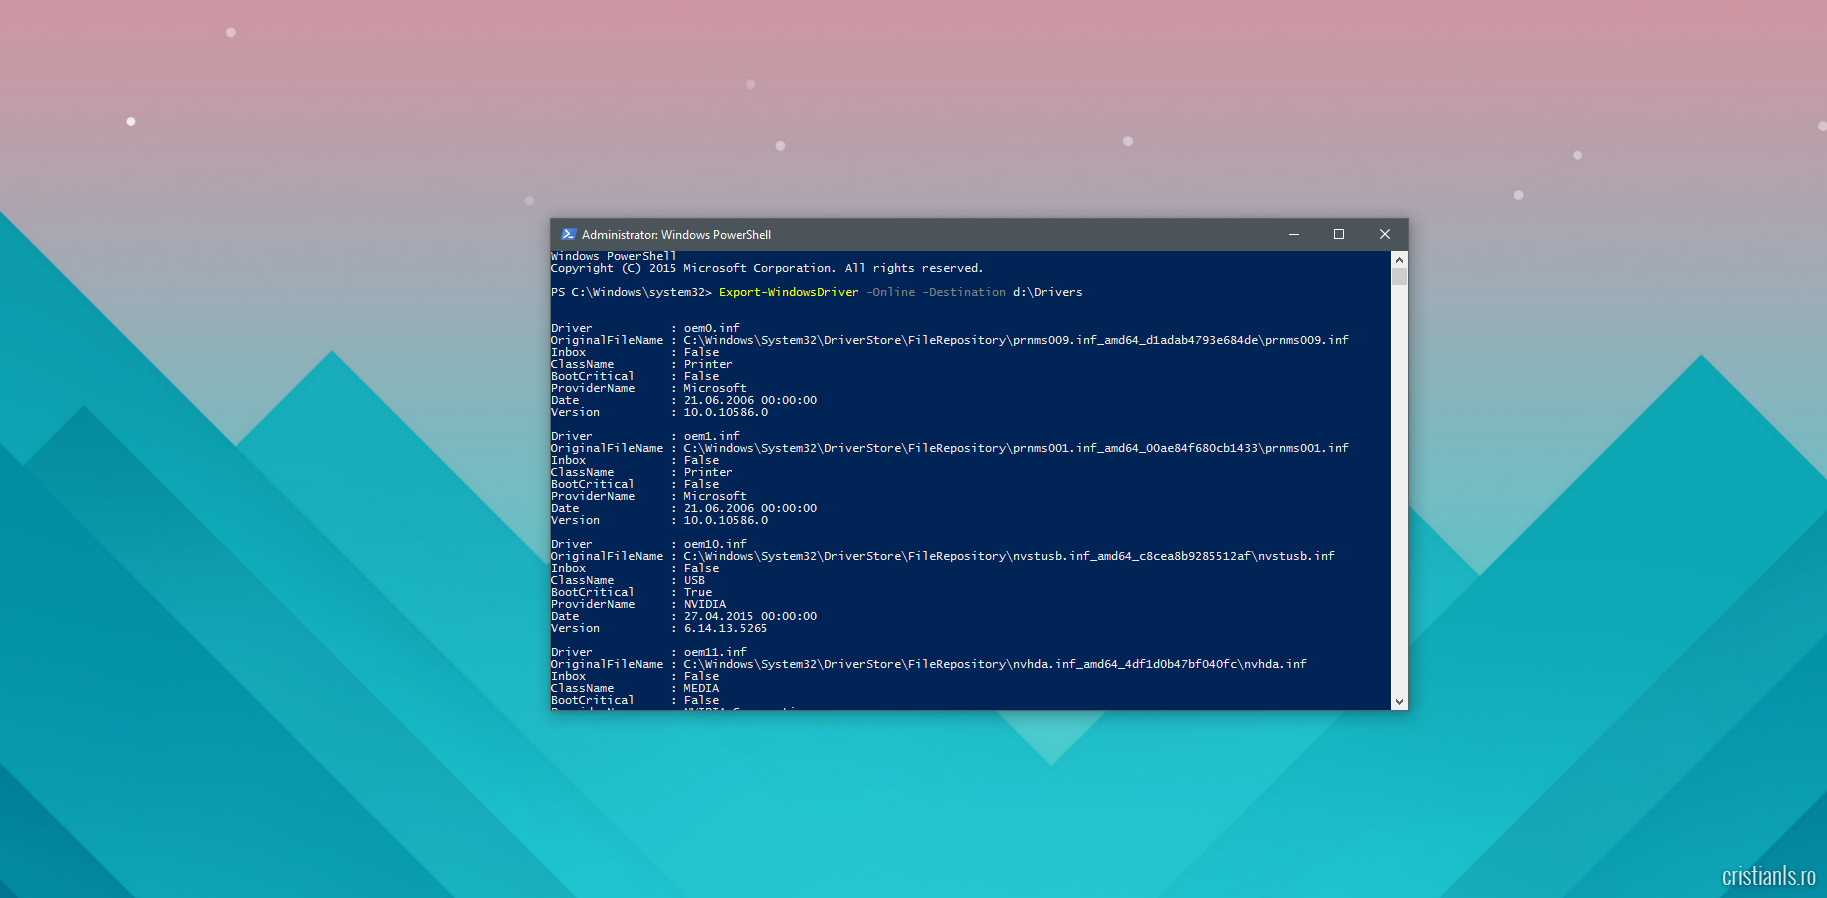Screen dimensions: 1827x898
Task: Click the oem1.inf driver value
Action: (x=711, y=436)
